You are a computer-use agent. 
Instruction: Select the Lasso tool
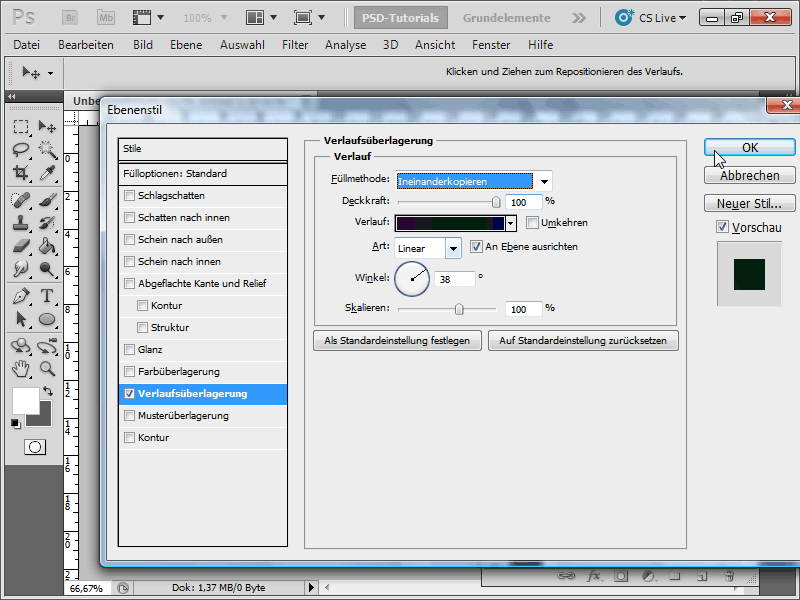(x=21, y=149)
